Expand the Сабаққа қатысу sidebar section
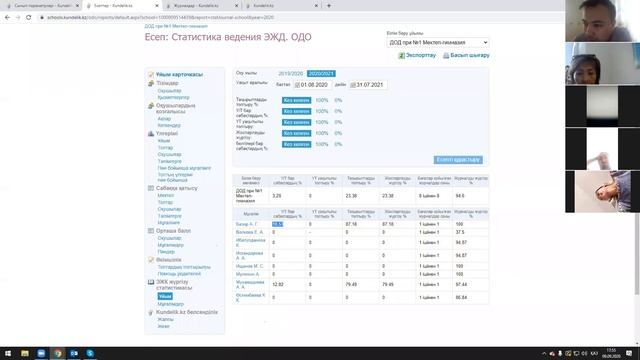The image size is (640, 360). pyautogui.click(x=176, y=188)
